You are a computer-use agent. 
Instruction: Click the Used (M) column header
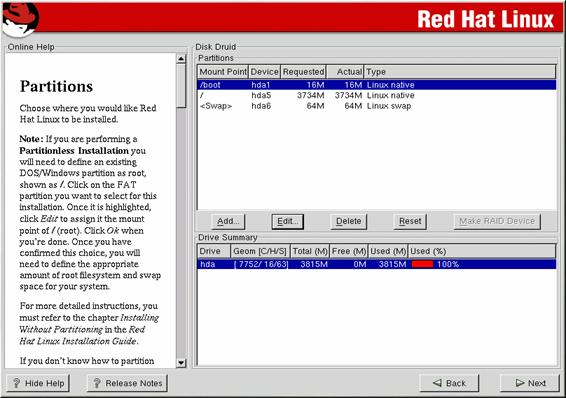(388, 251)
